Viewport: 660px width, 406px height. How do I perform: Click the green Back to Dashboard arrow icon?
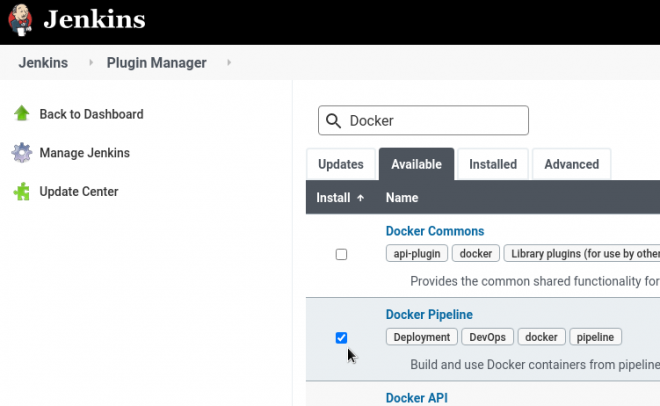click(x=22, y=114)
